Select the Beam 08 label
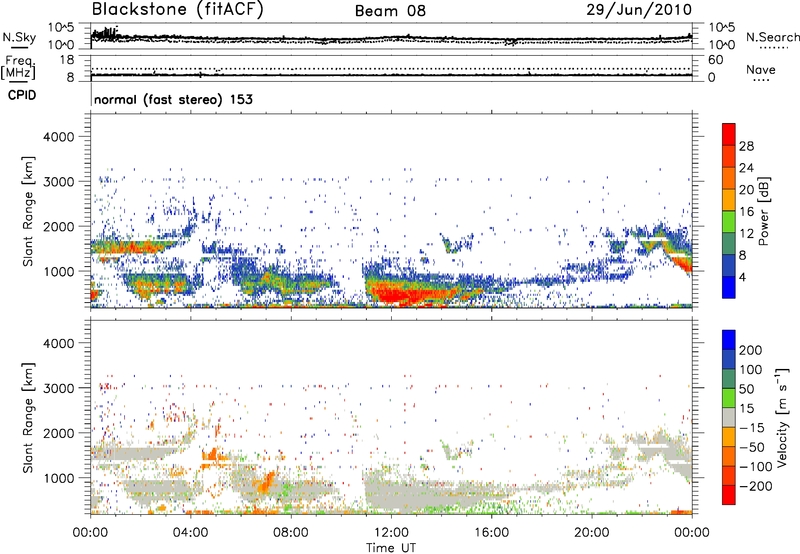 (x=390, y=11)
